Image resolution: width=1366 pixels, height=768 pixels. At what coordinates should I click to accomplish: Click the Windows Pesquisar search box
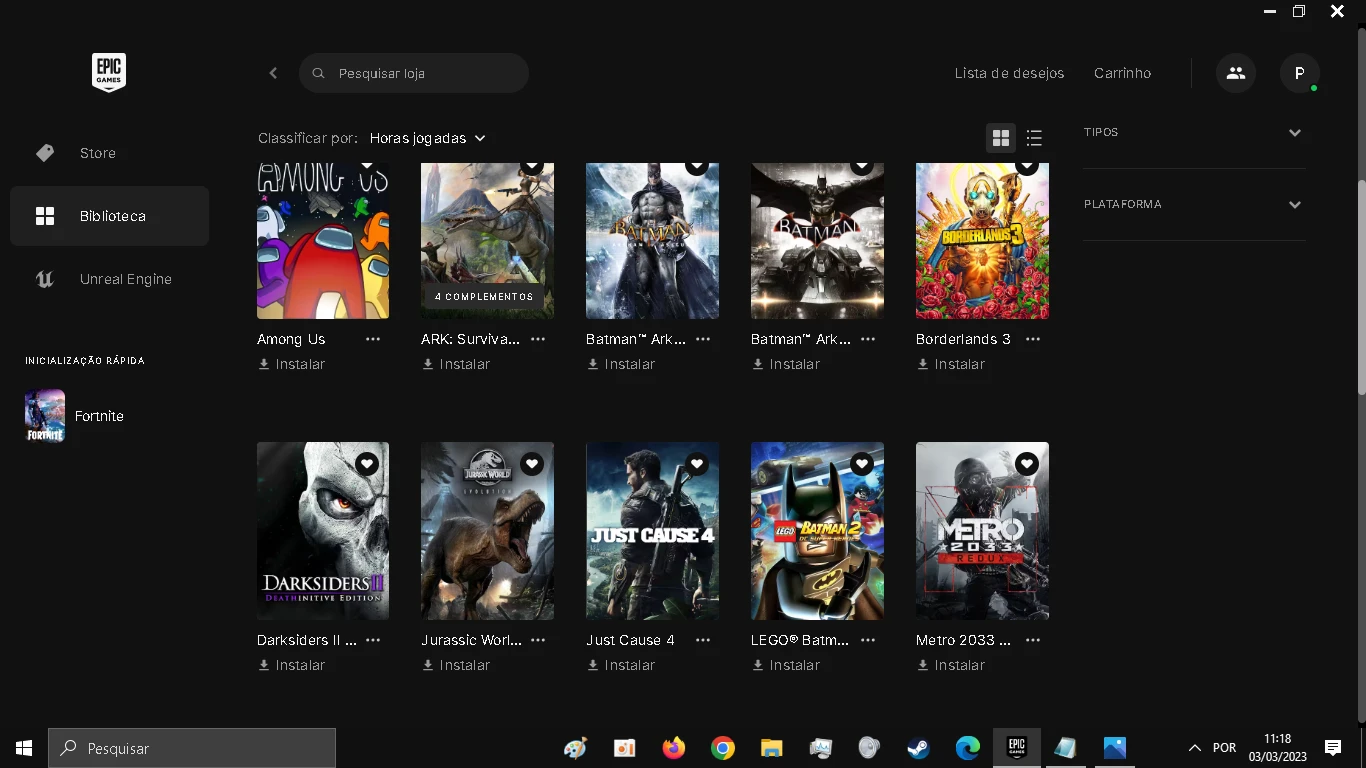192,748
